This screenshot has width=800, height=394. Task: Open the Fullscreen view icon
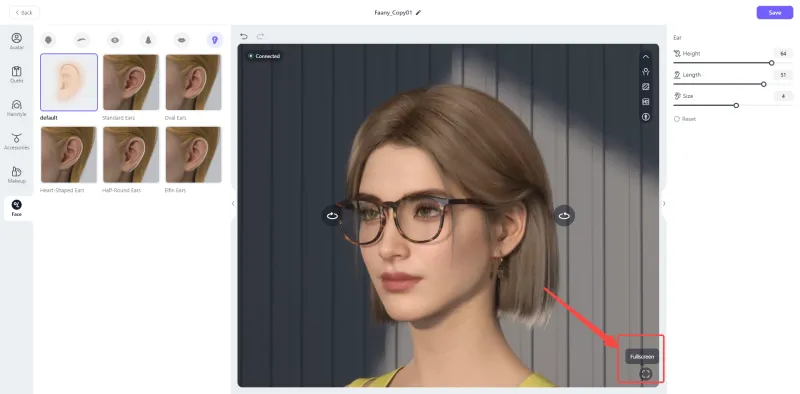click(645, 374)
